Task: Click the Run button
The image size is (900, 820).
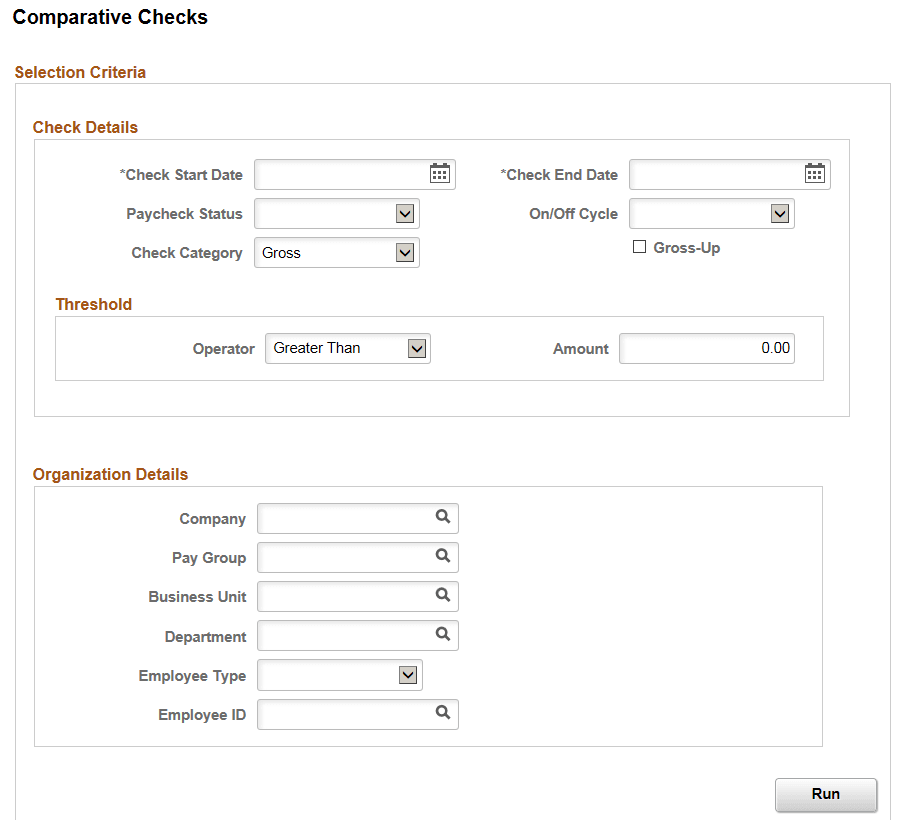Action: click(825, 794)
